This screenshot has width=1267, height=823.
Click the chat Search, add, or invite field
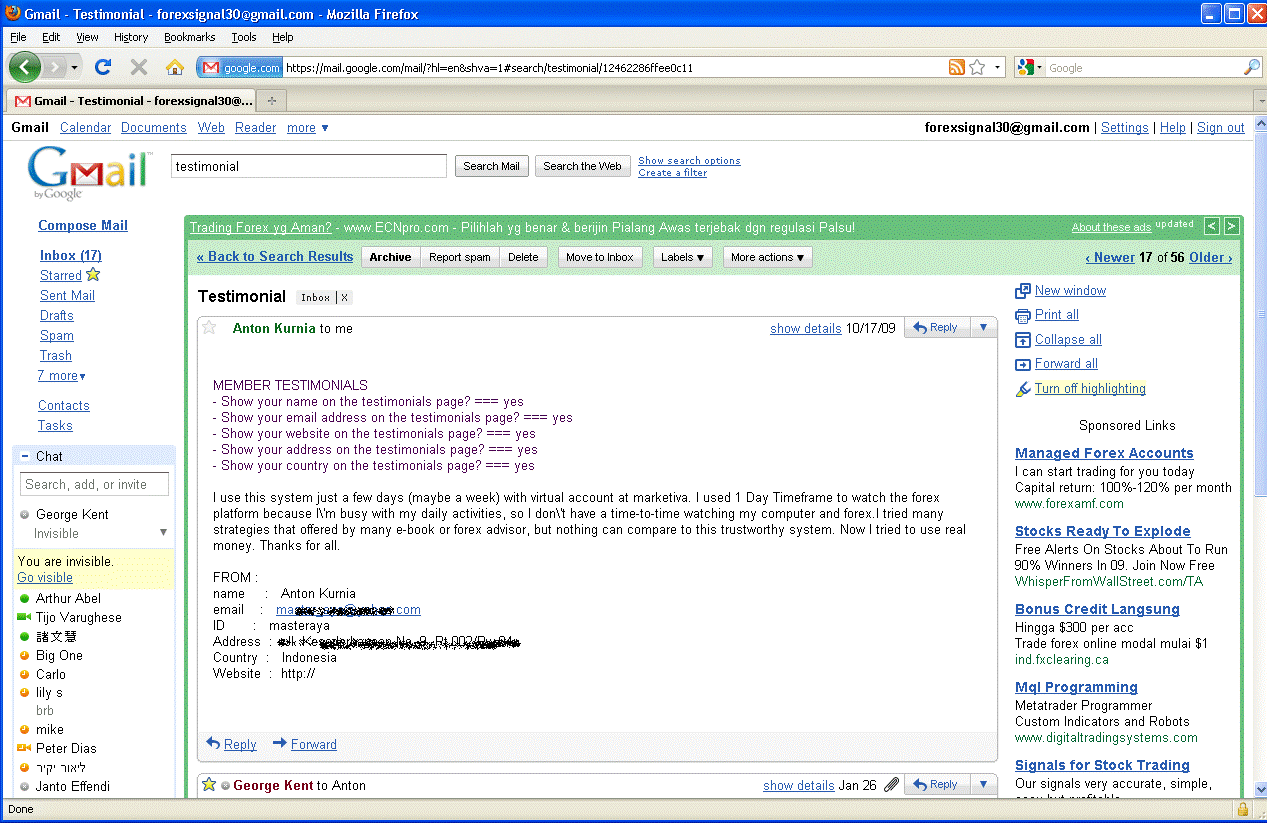tap(94, 484)
